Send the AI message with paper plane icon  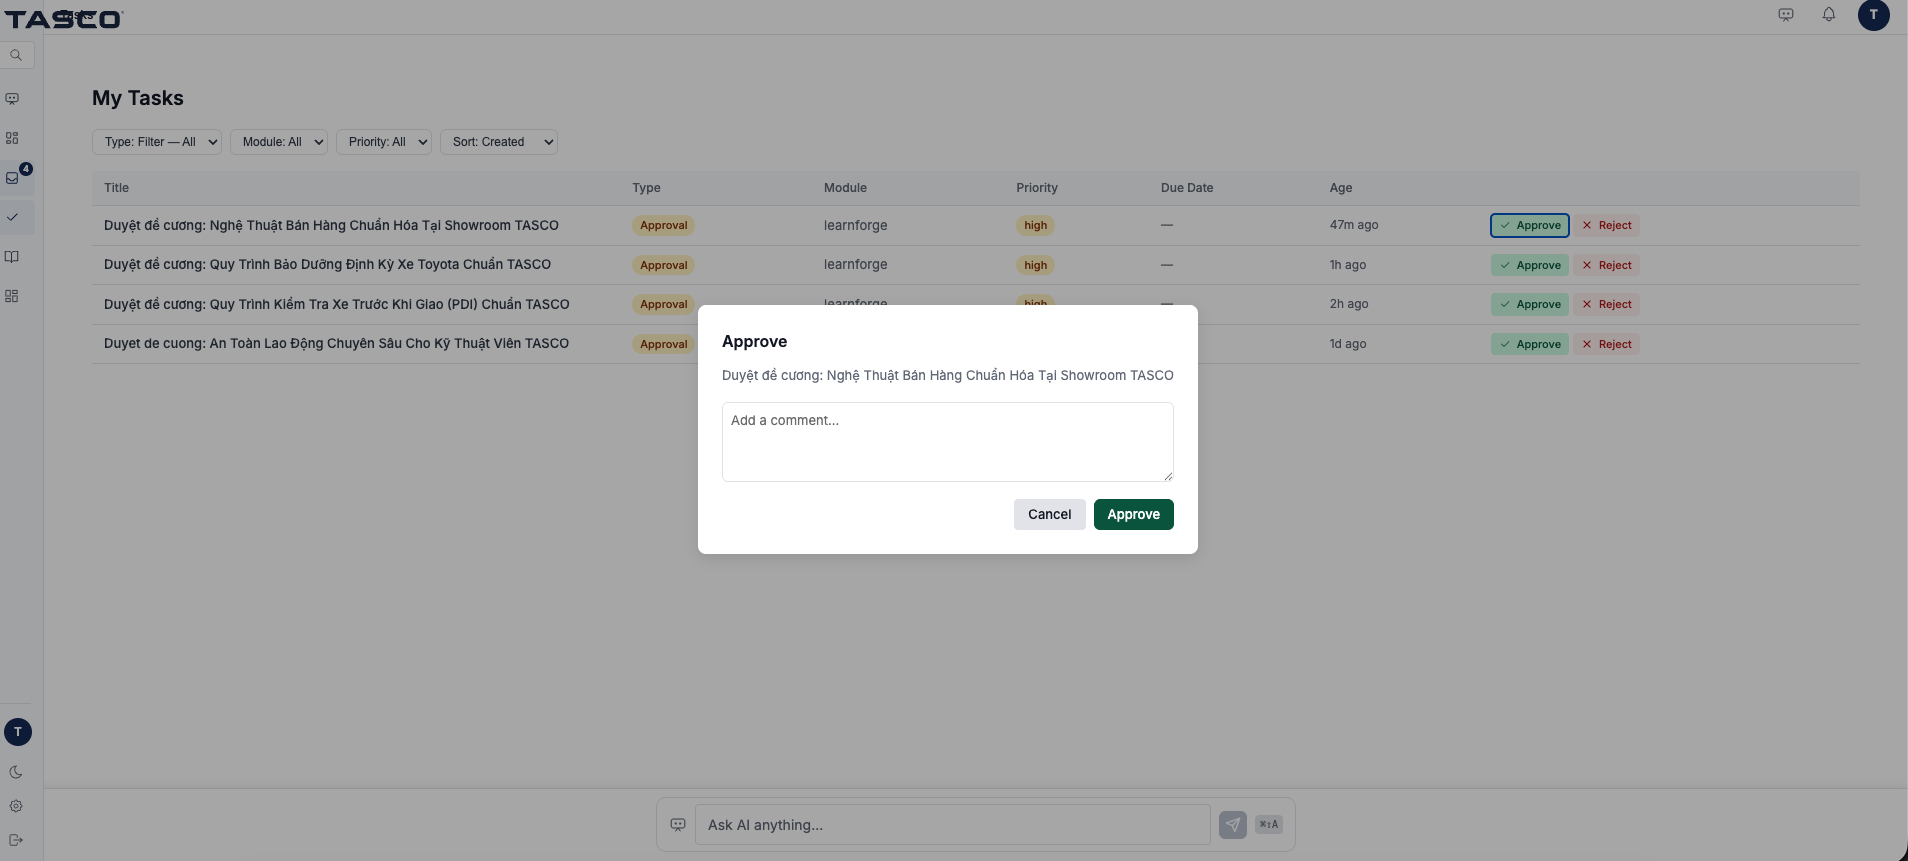click(1233, 825)
